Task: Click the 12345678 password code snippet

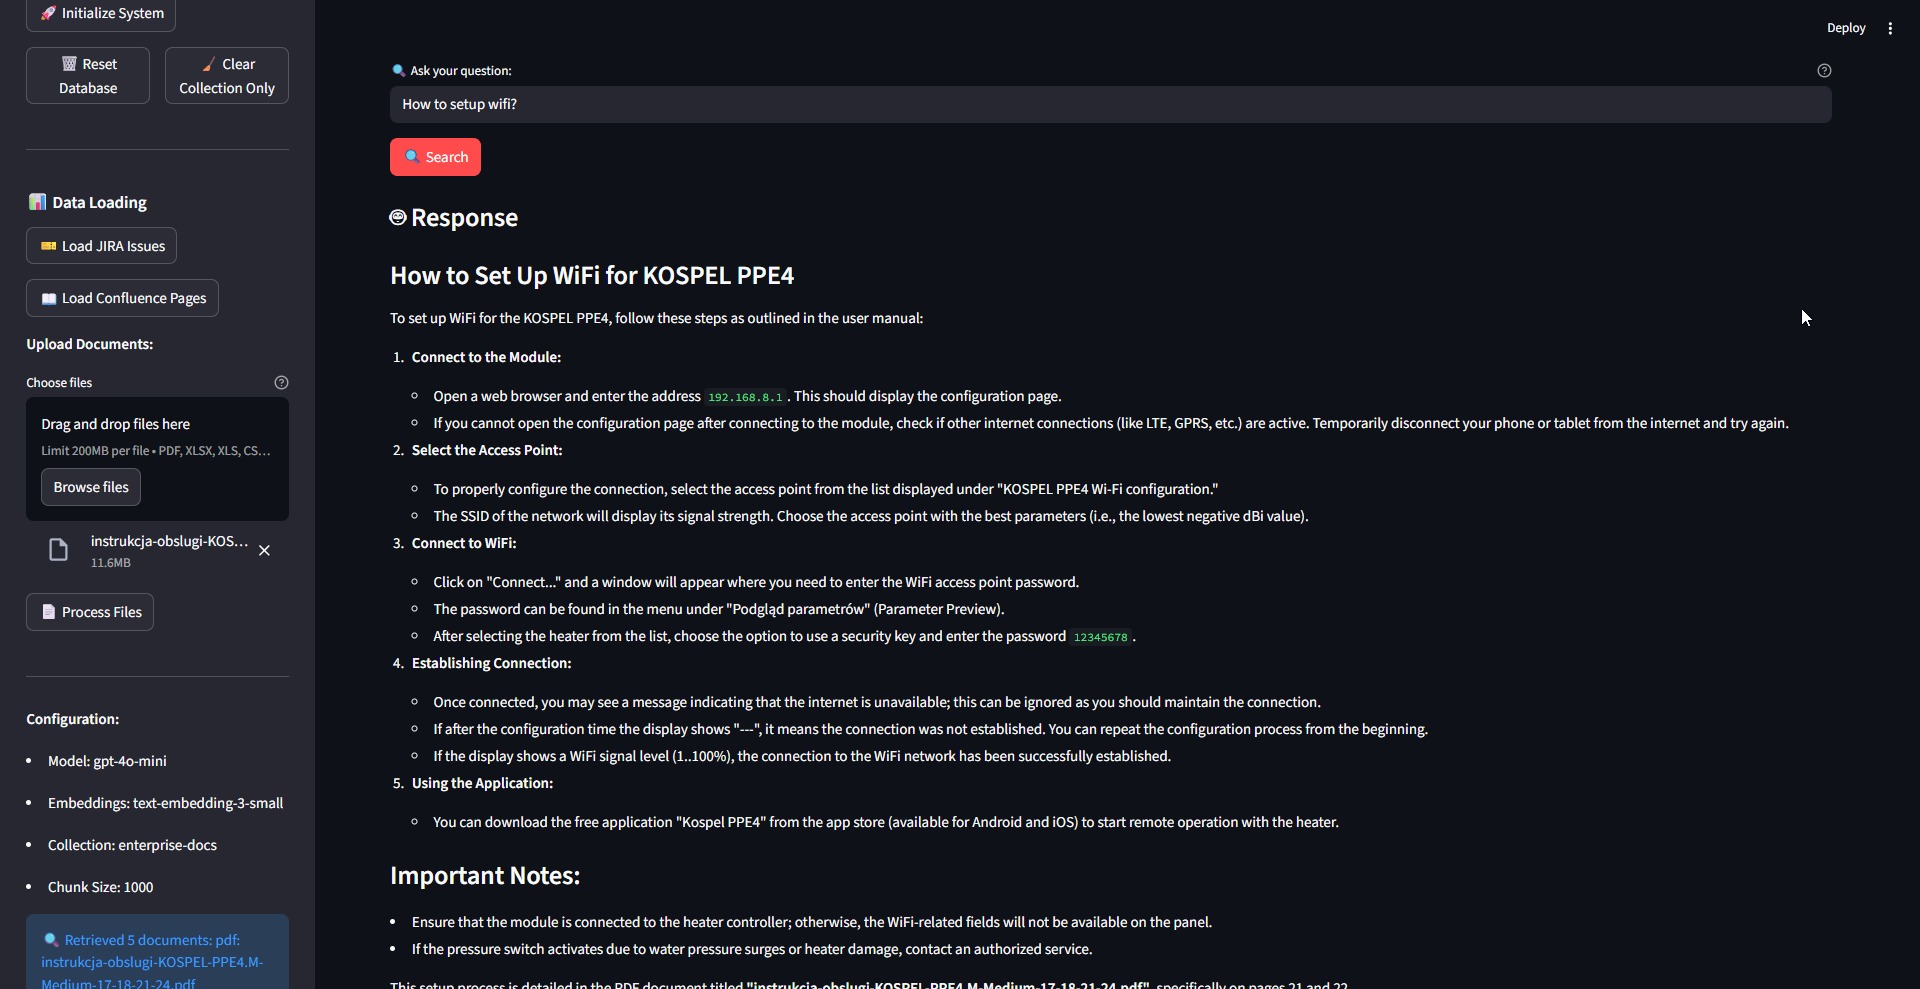Action: [x=1100, y=637]
